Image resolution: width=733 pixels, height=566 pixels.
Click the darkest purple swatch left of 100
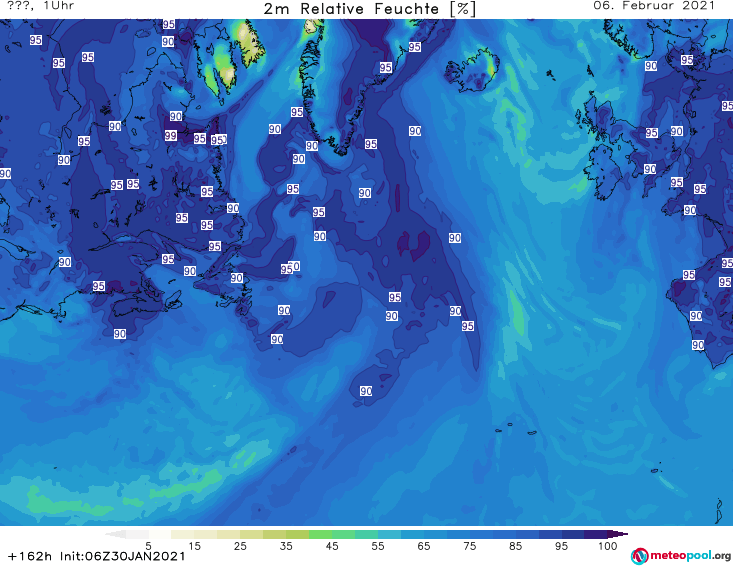coord(596,534)
